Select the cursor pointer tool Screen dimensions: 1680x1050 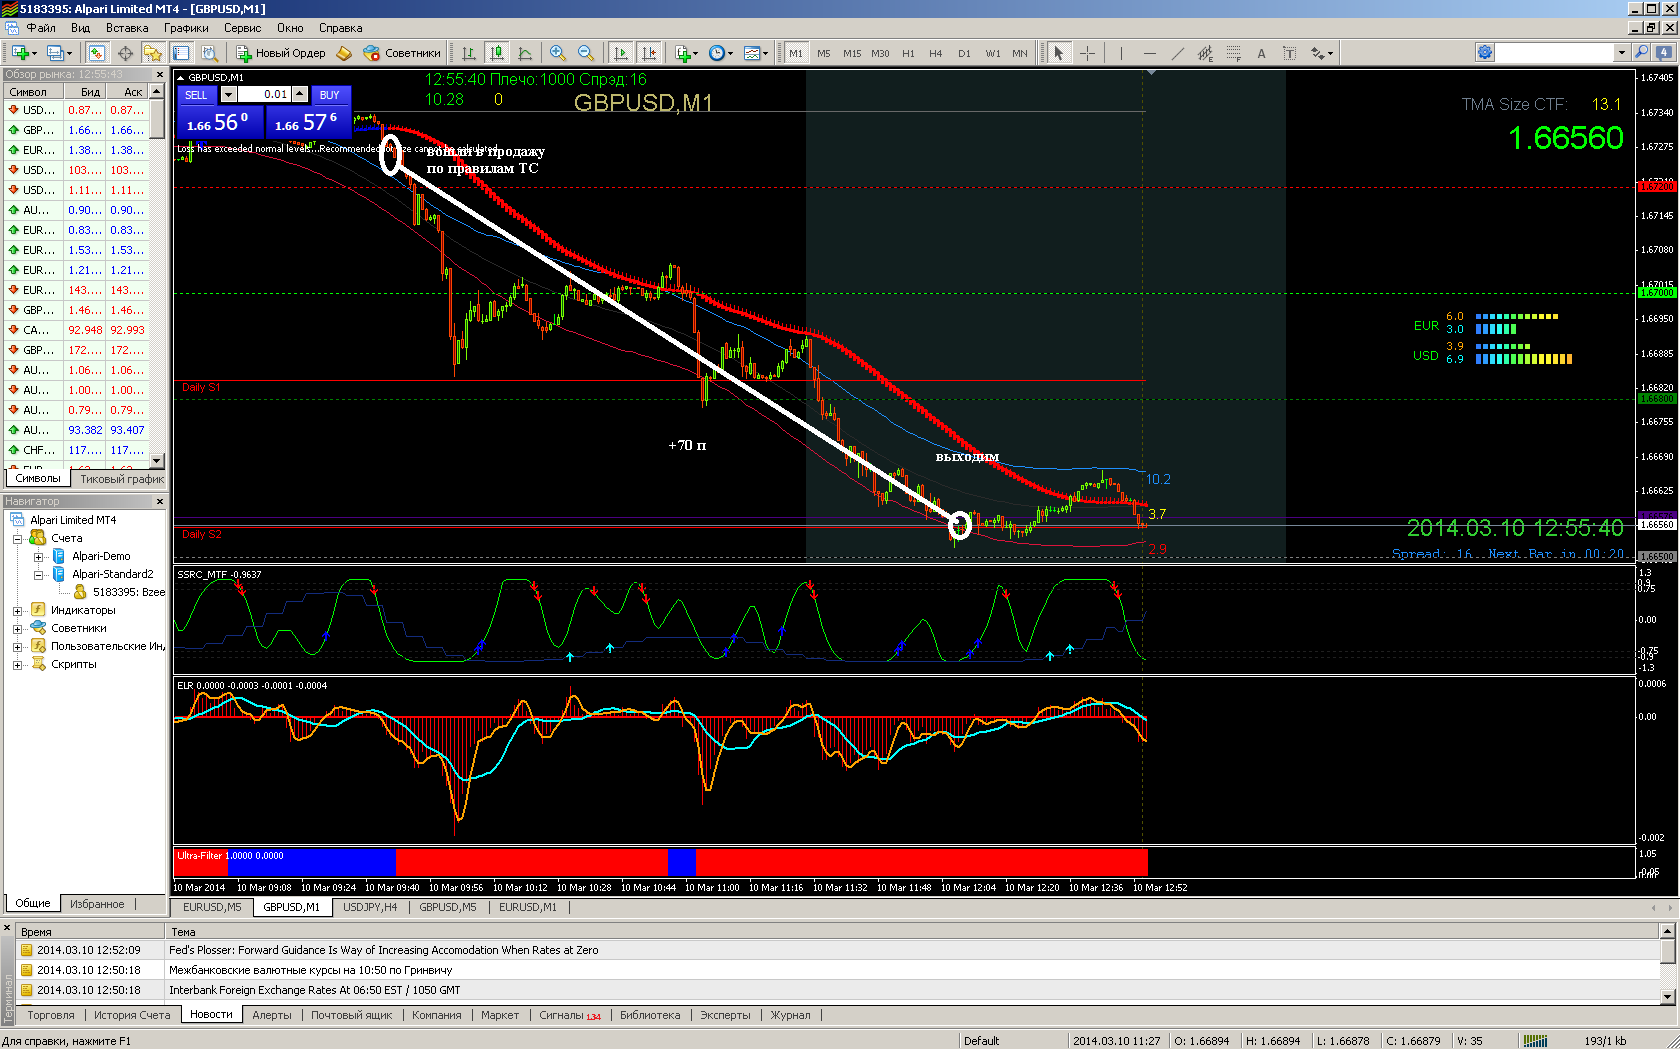[1058, 53]
